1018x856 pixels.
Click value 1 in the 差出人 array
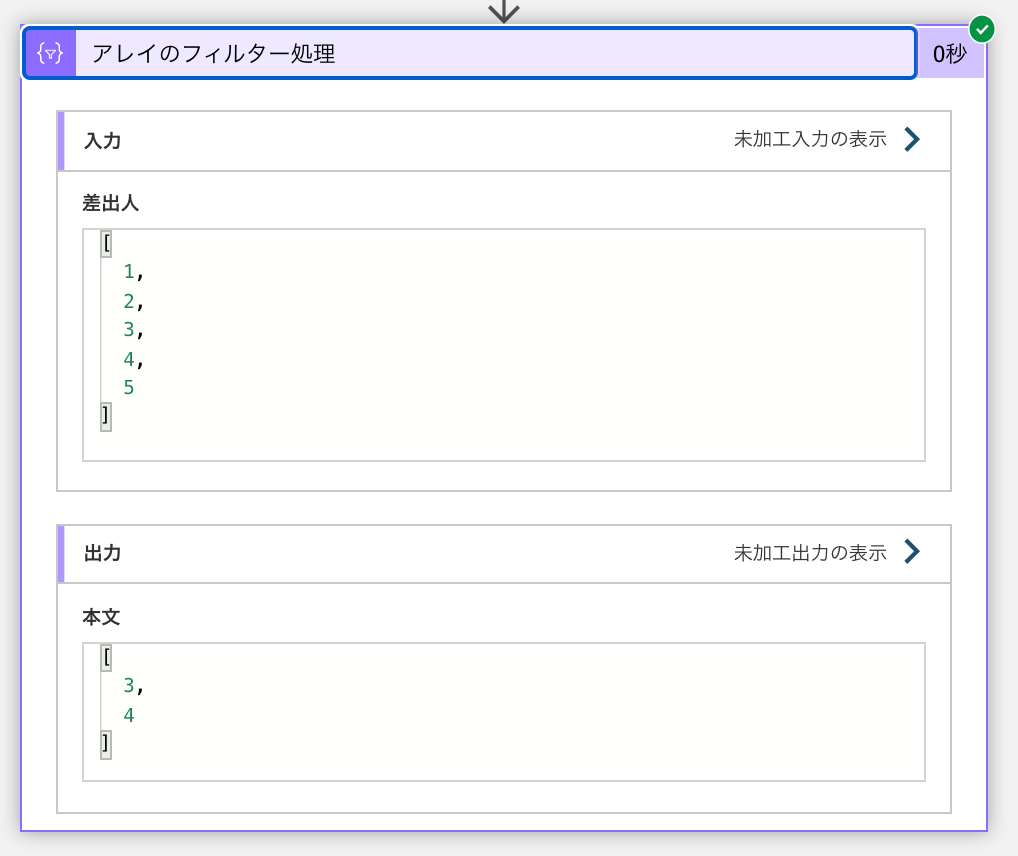[x=129, y=271]
